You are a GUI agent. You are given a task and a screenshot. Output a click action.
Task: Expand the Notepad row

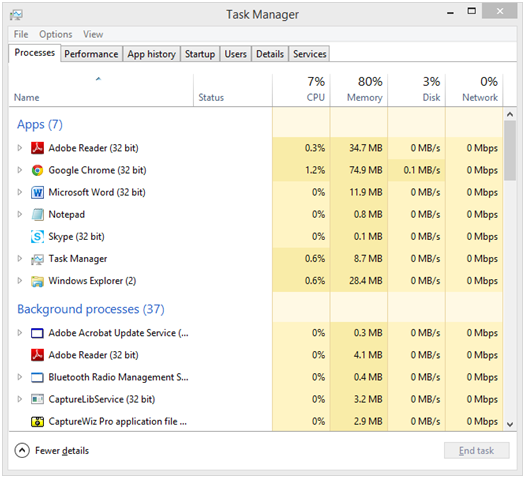pos(19,214)
